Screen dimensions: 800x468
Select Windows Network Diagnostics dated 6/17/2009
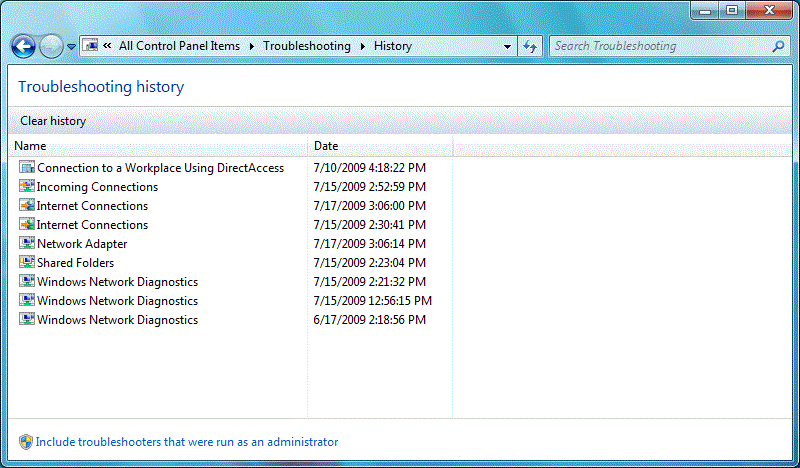tap(117, 319)
